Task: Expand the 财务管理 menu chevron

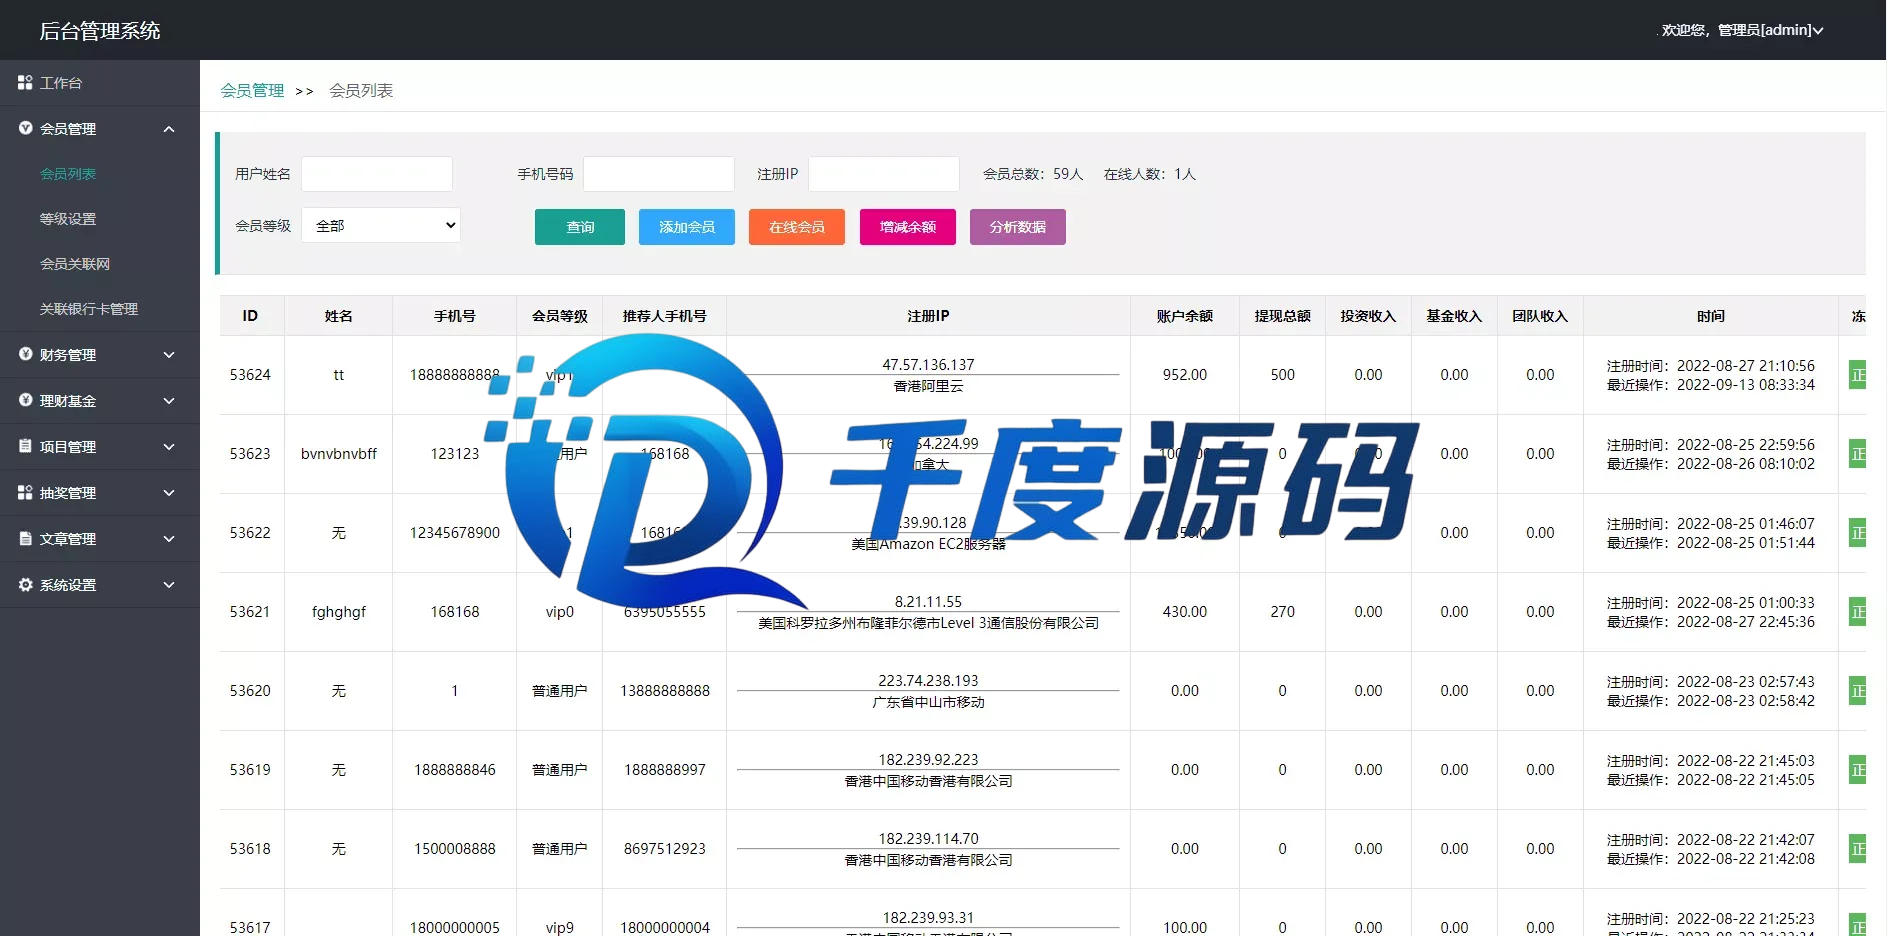Action: (x=169, y=355)
